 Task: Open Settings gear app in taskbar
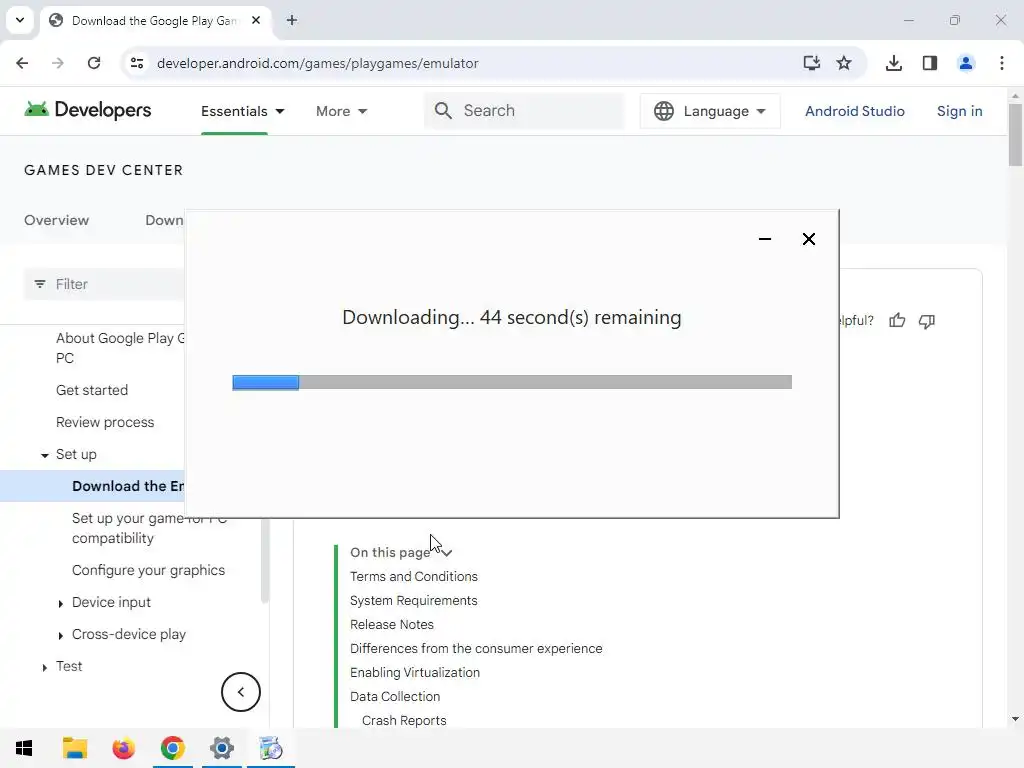pyautogui.click(x=221, y=748)
